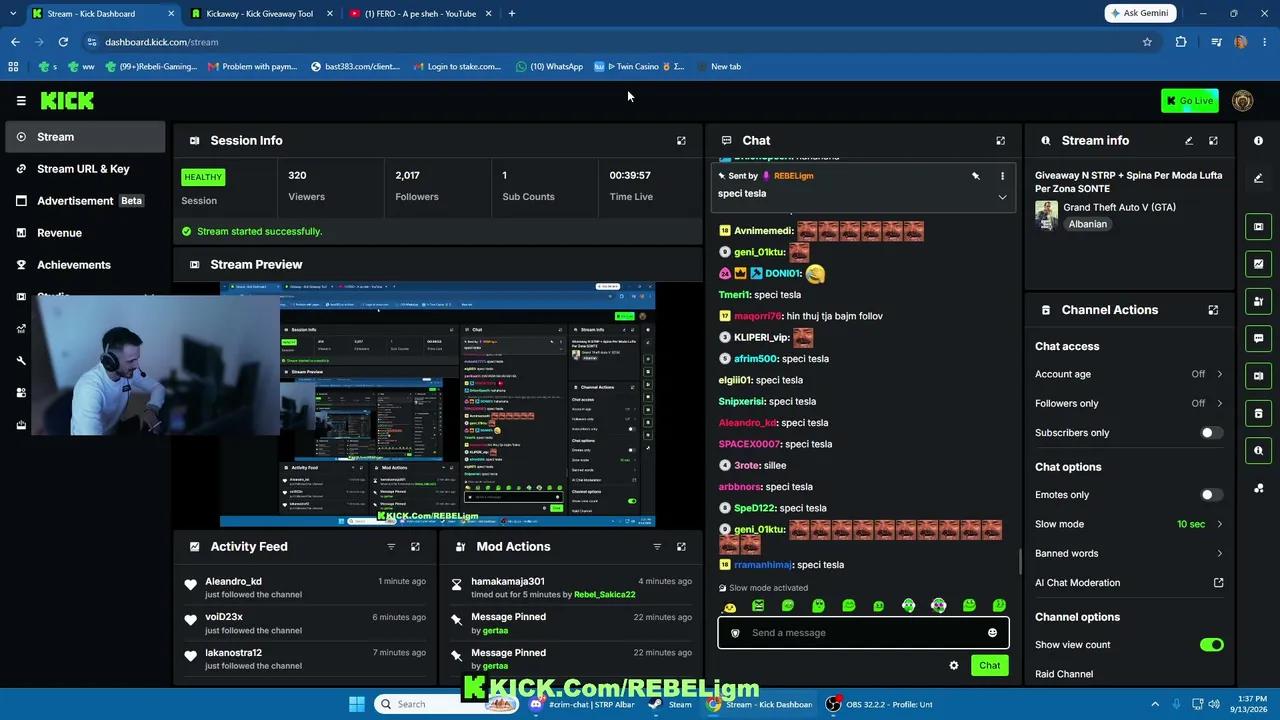The width and height of the screenshot is (1280, 720).
Task: Click the info icon in the right sidebar
Action: (x=1258, y=141)
